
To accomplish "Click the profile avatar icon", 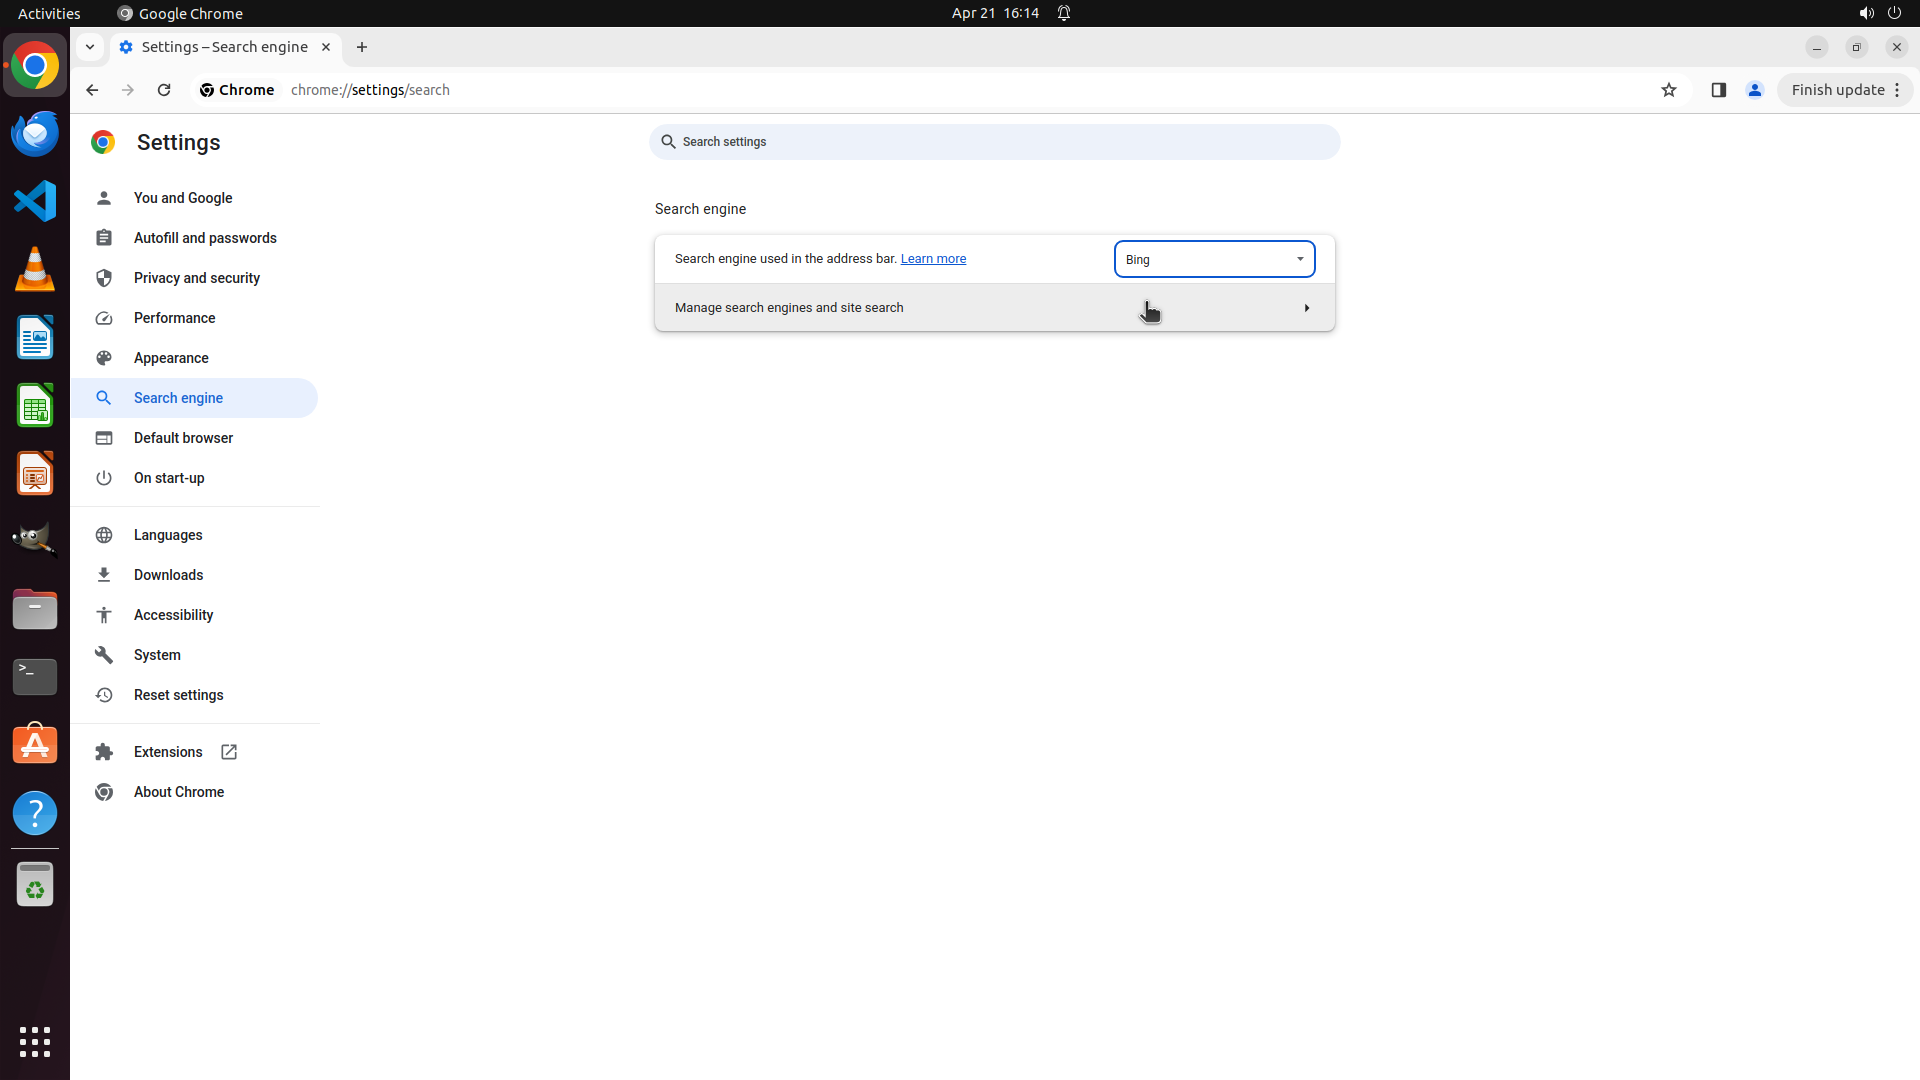I will coord(1754,90).
